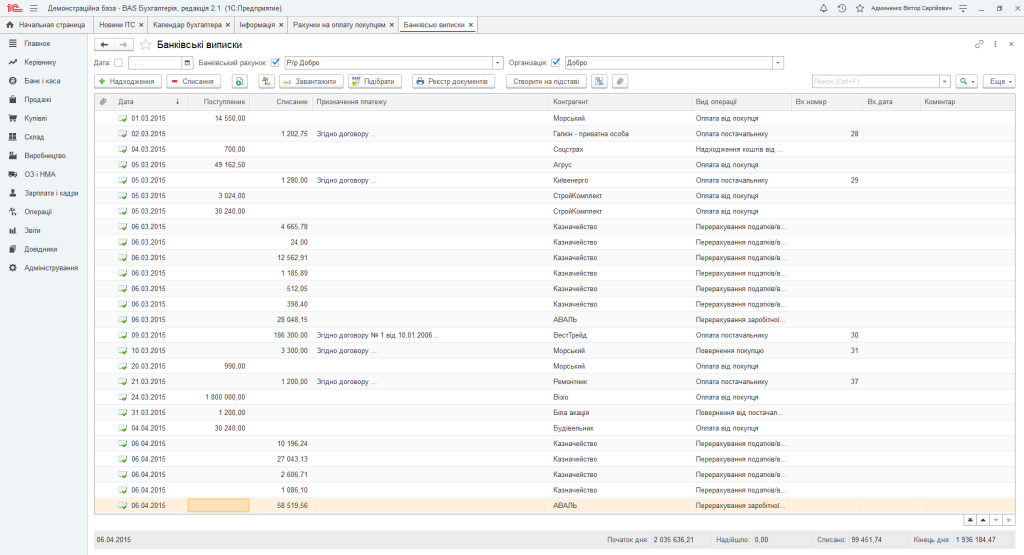1024x555 pixels.
Task: Click paperclip column header icon
Action: pyautogui.click(x=103, y=102)
